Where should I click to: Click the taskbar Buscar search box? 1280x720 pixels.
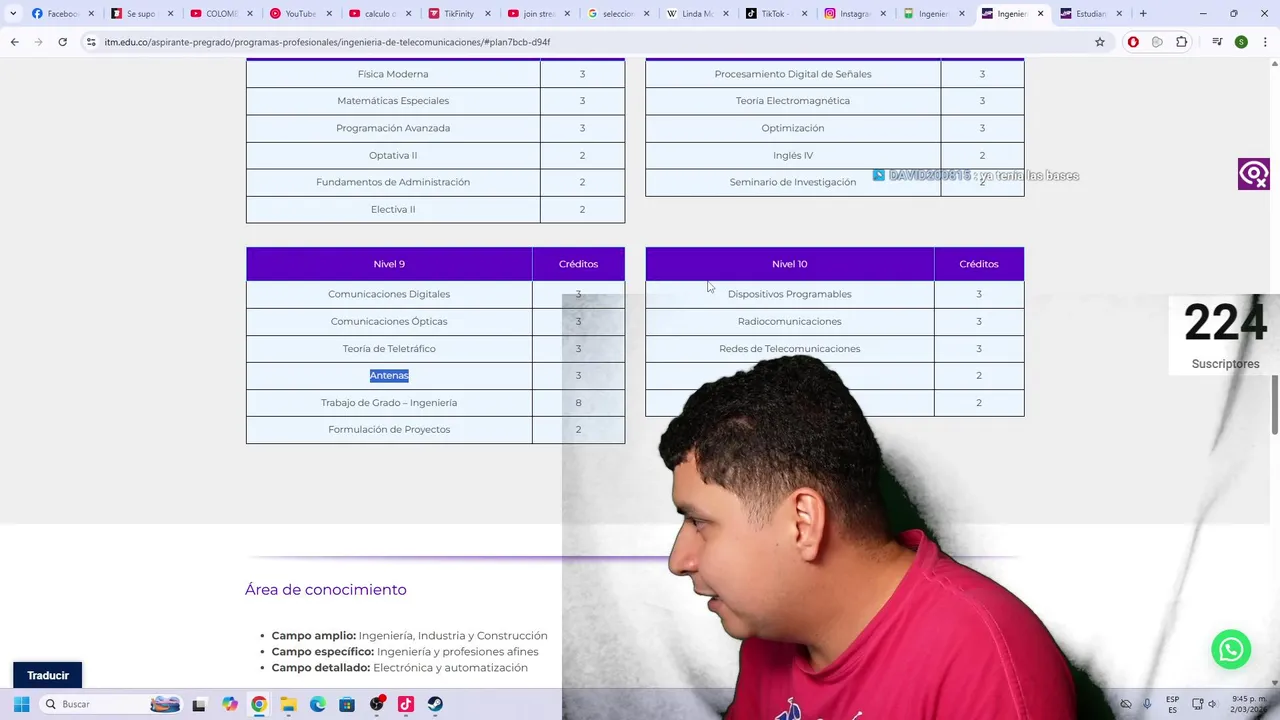[112, 704]
